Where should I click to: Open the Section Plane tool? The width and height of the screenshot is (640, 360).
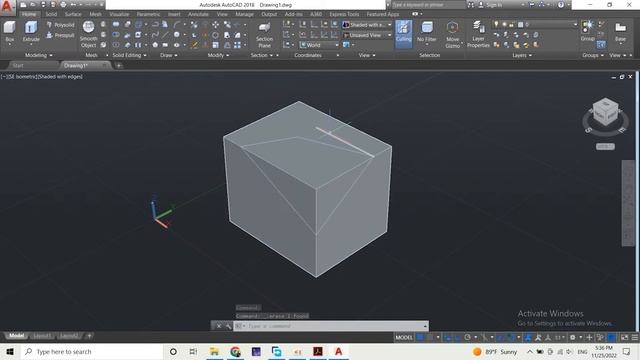pos(264,34)
